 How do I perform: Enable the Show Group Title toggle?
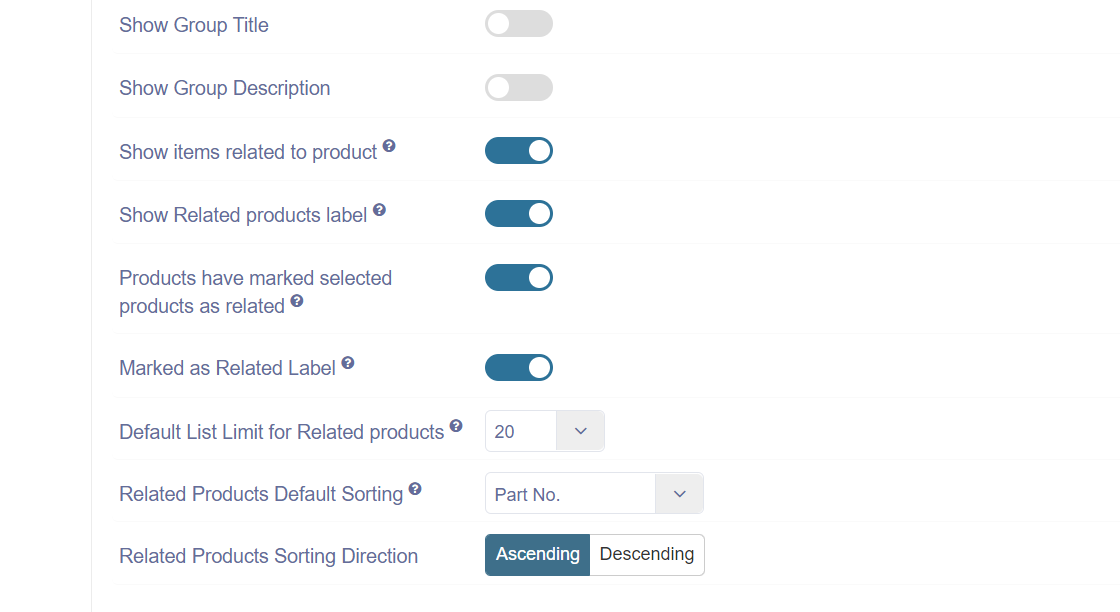(x=519, y=24)
